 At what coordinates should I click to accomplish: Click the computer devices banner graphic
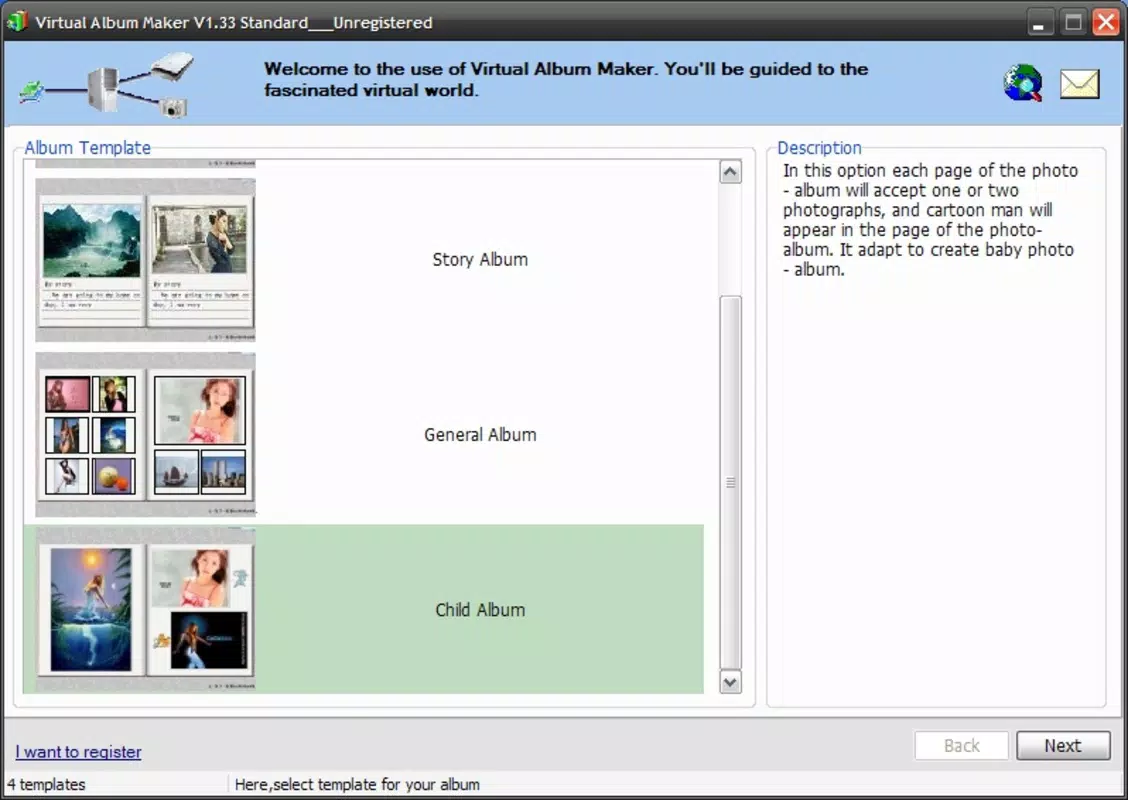click(108, 85)
